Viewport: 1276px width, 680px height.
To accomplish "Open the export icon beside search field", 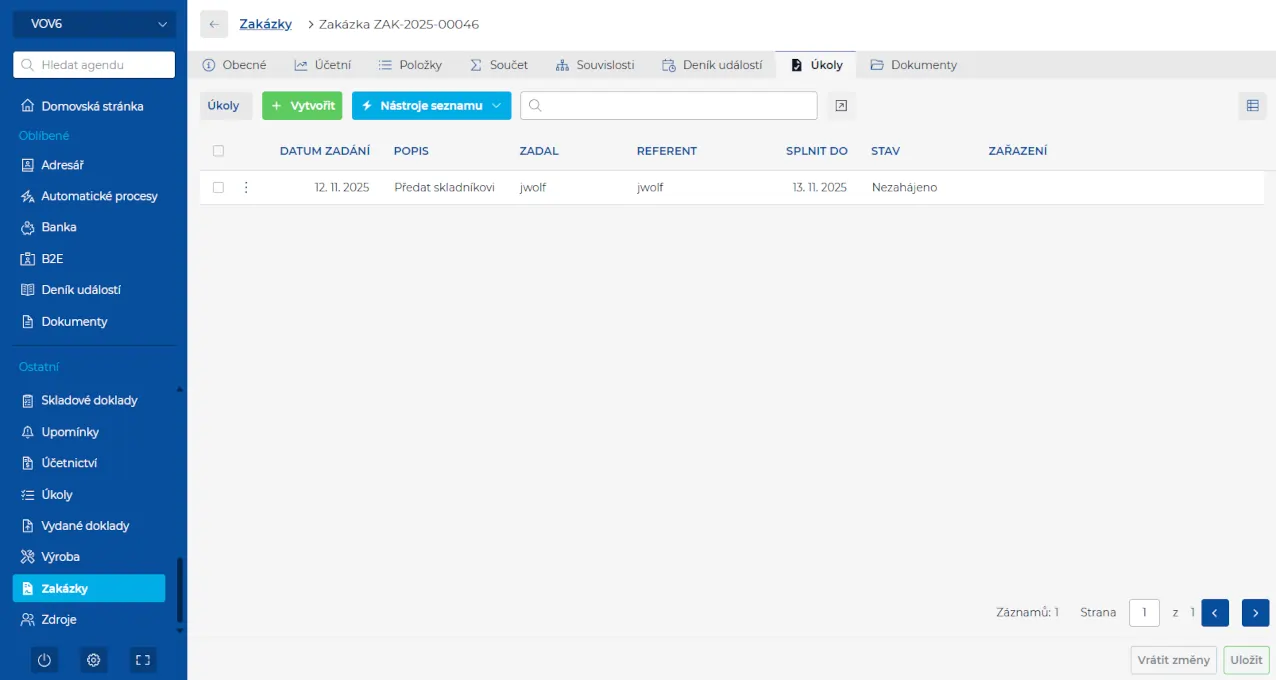I will click(841, 106).
